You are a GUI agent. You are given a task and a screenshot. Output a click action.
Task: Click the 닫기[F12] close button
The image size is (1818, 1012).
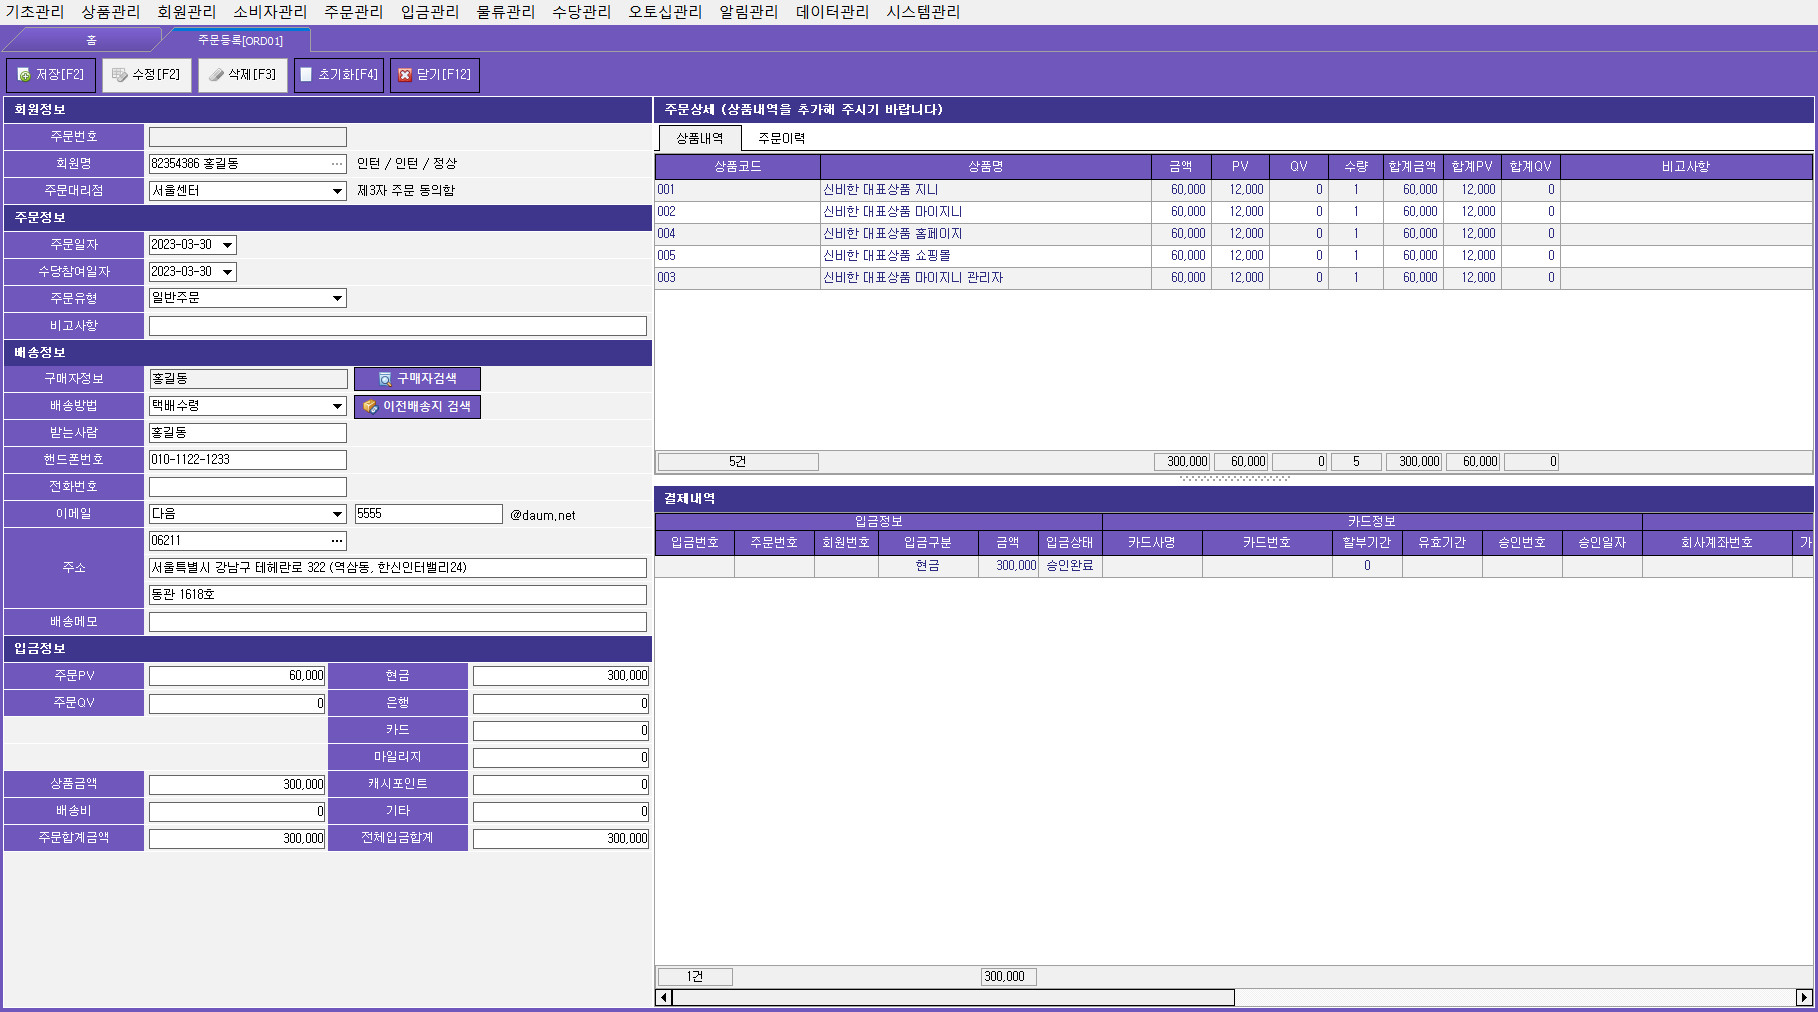click(x=434, y=75)
